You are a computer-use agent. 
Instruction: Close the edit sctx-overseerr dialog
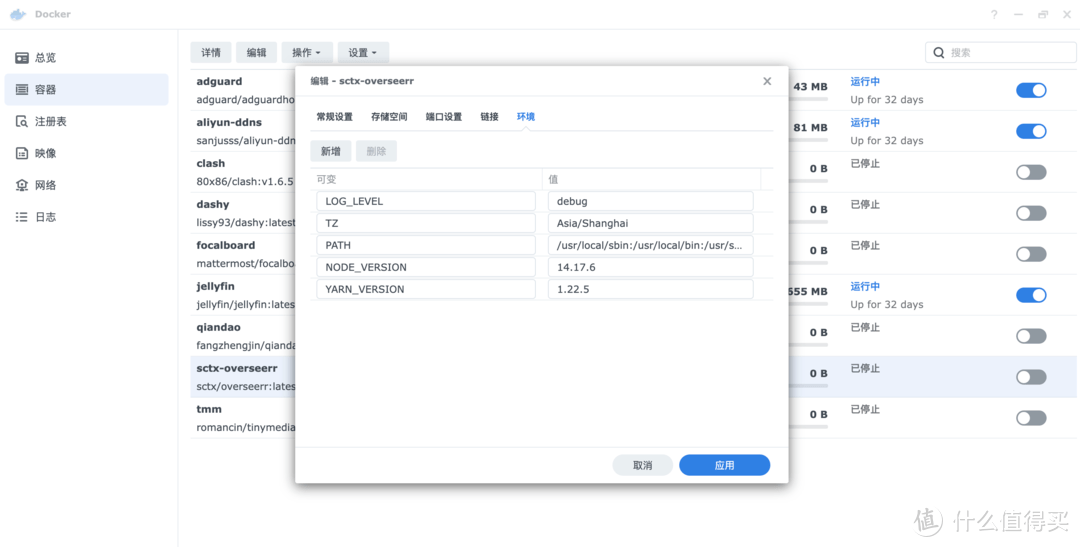[767, 81]
